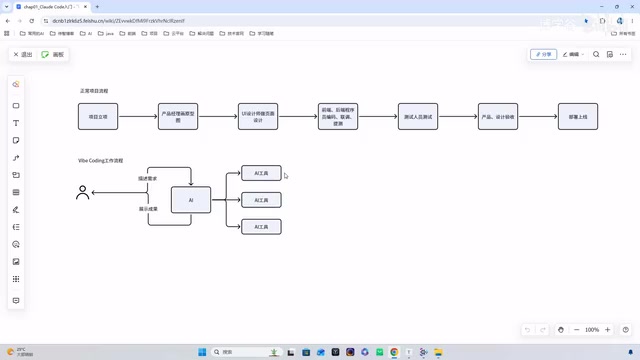Open File Explorer from the taskbar
Screen dimensions: 640x360
coord(438,352)
